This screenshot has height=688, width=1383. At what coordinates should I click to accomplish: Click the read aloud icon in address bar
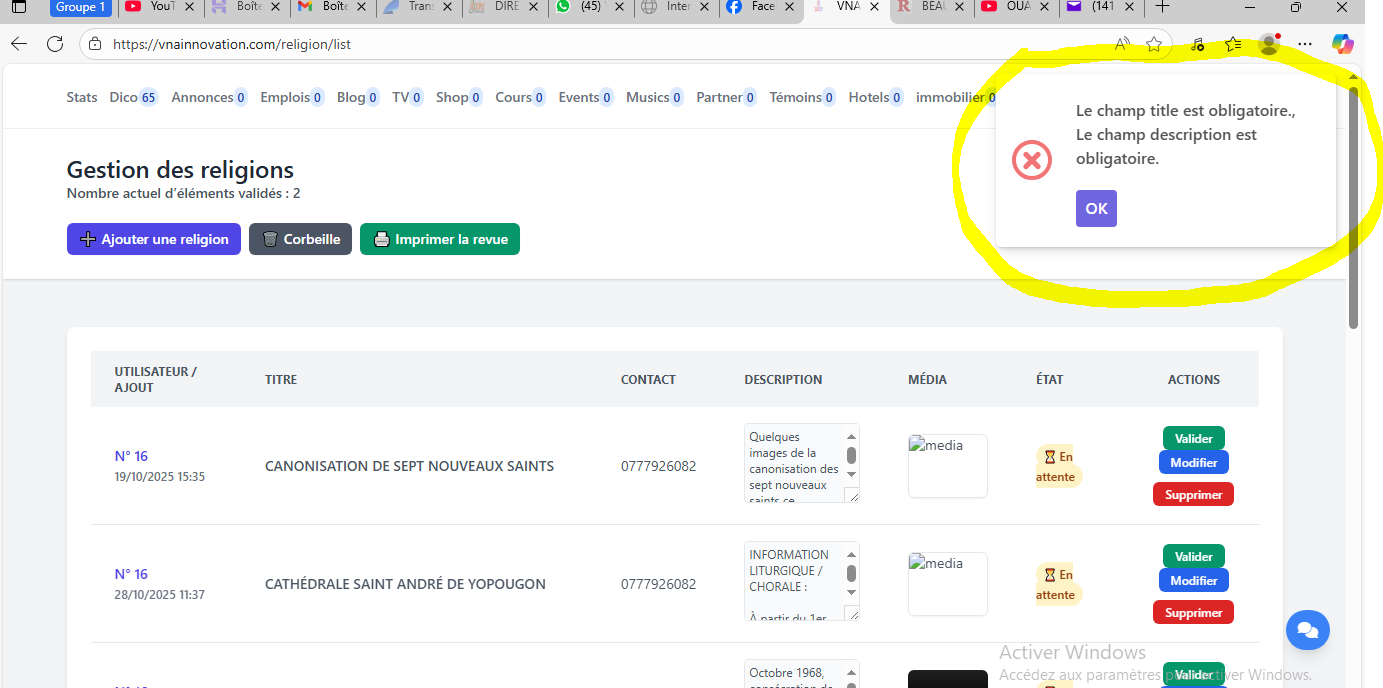coord(1123,44)
